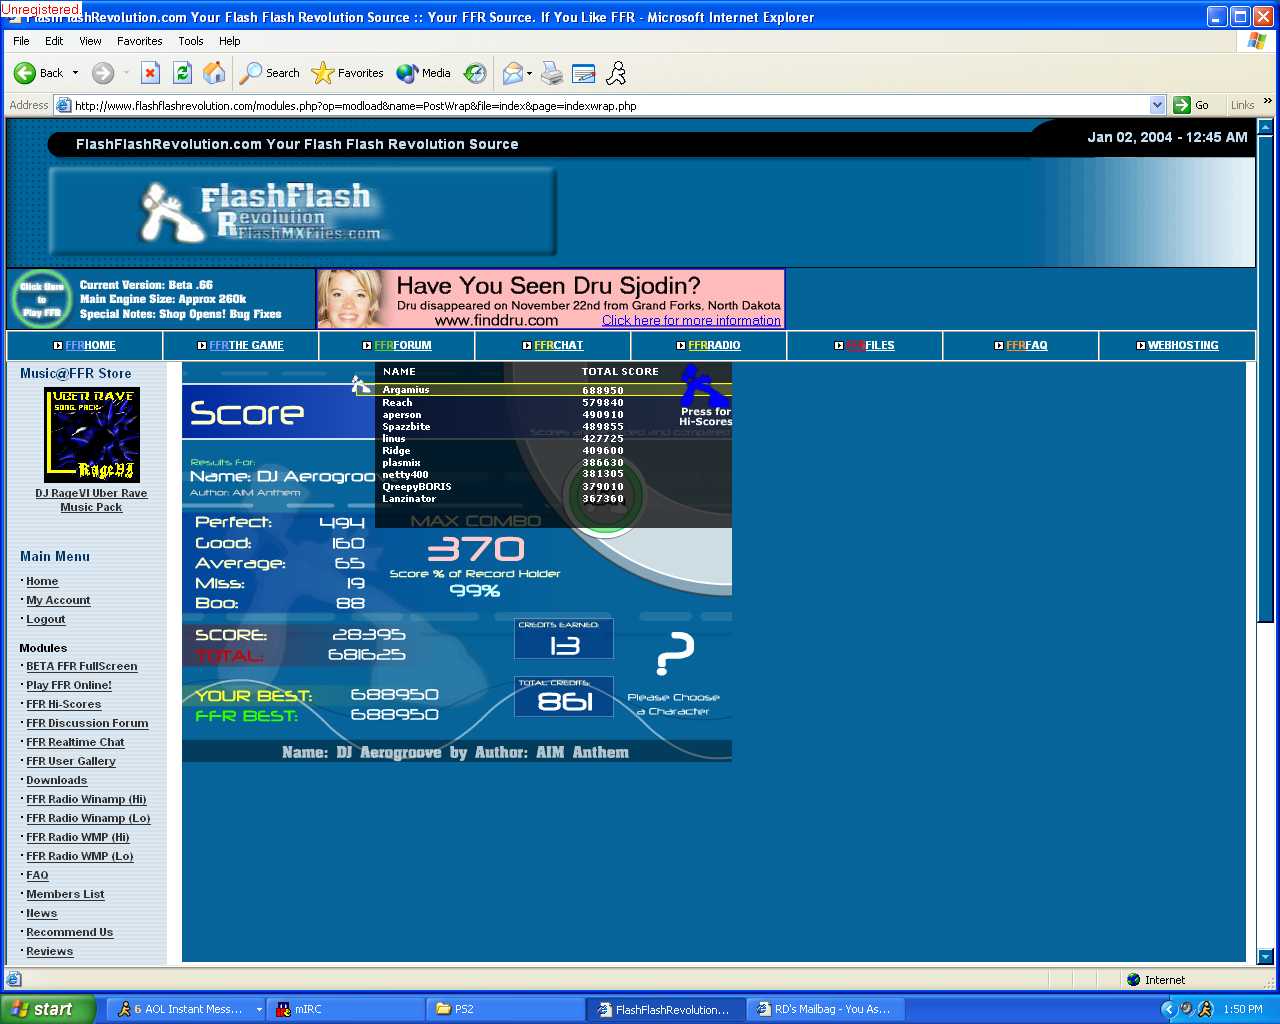The width and height of the screenshot is (1280, 1024).
Task: Click the Press for Hi-Scores dancer icon
Action: tap(706, 397)
